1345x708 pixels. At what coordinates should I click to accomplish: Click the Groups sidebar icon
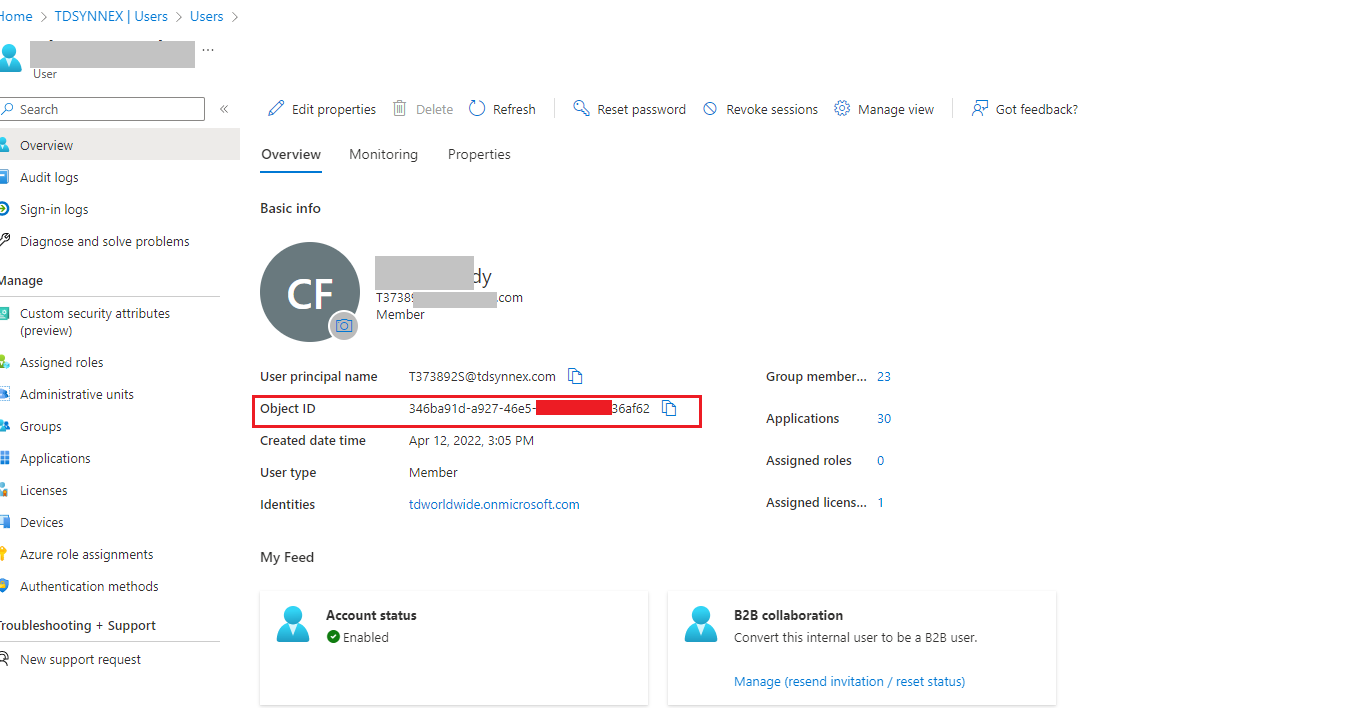pyautogui.click(x=5, y=426)
